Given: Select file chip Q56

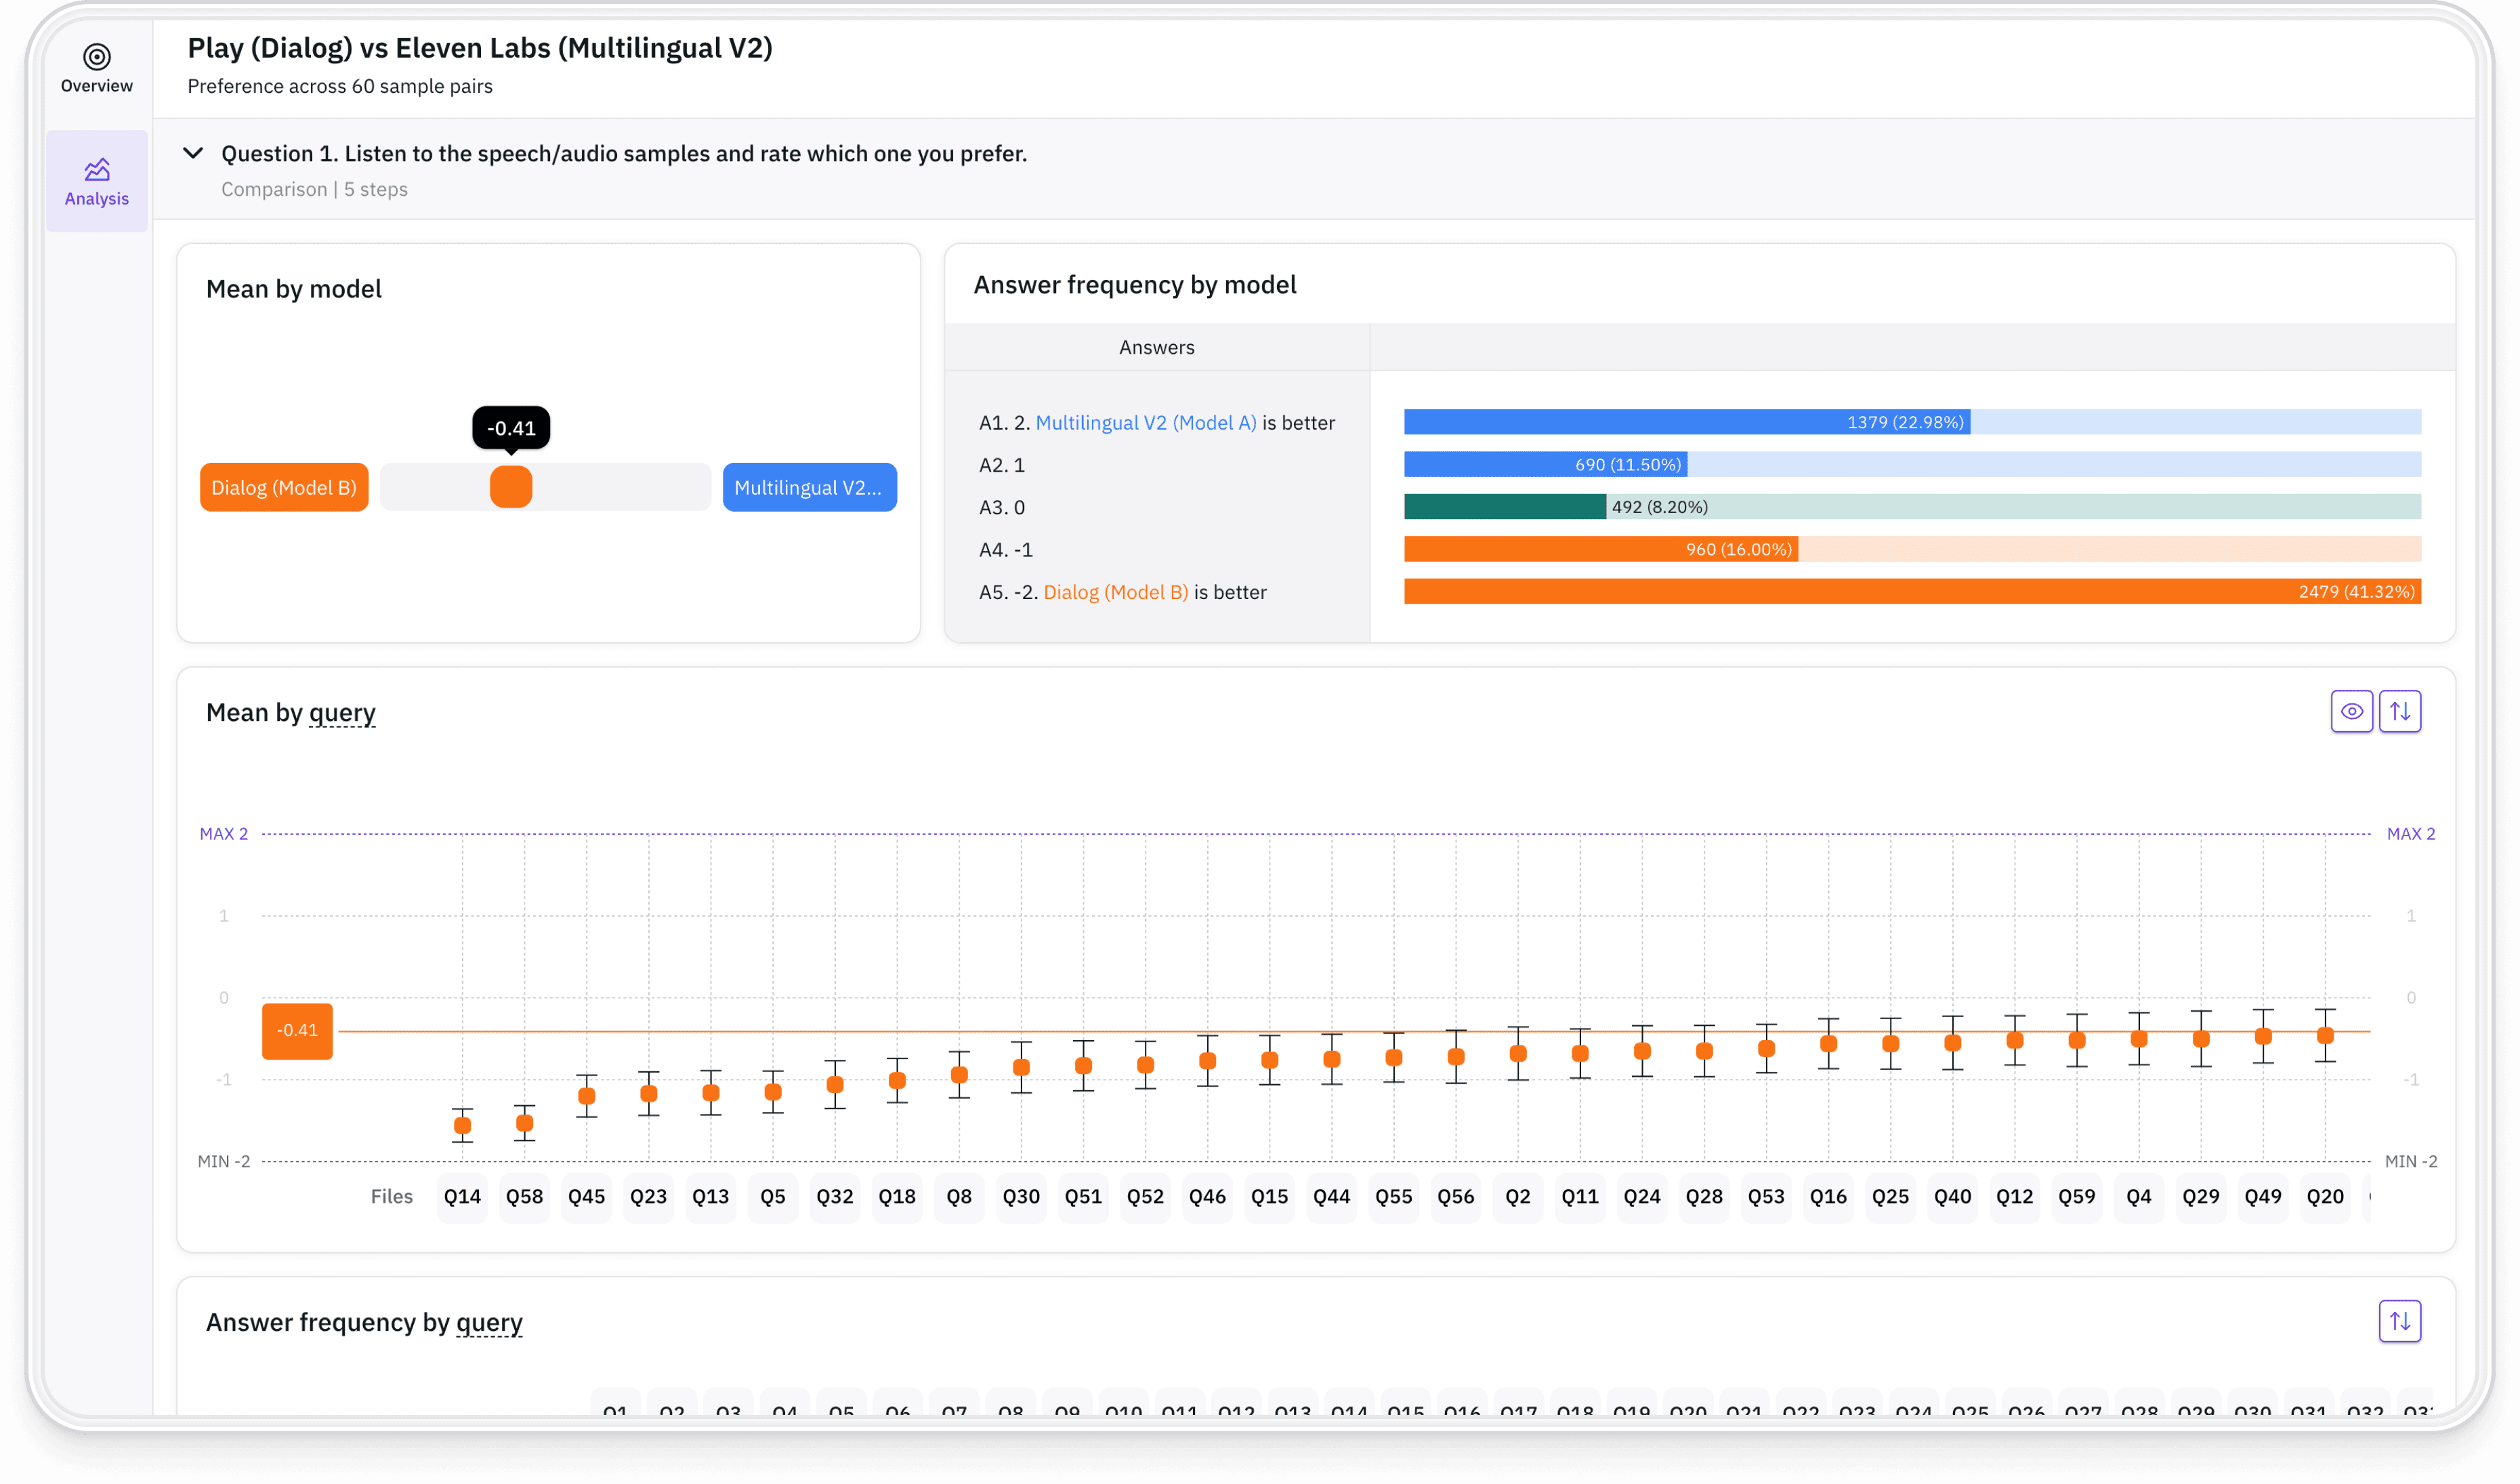Looking at the screenshot, I should (x=1456, y=1196).
